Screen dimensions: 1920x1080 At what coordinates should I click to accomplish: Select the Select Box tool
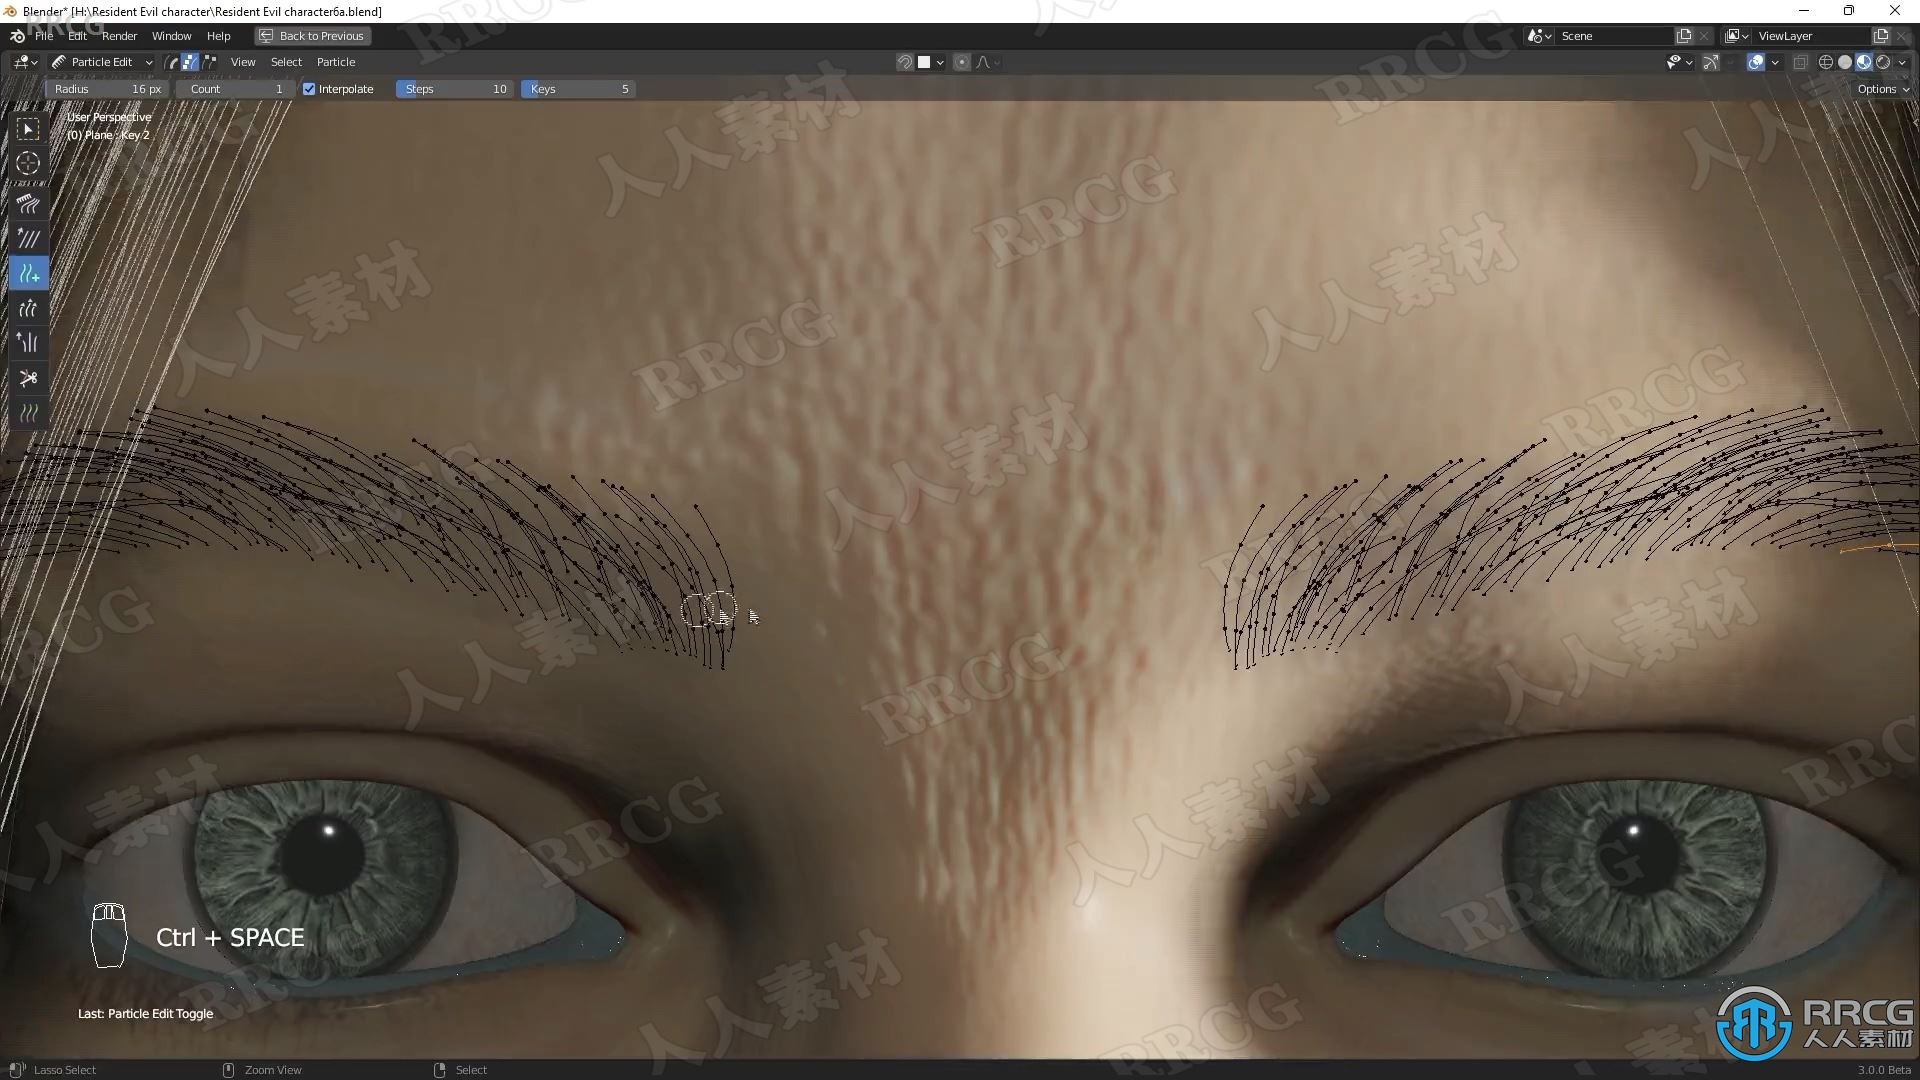click(x=28, y=129)
